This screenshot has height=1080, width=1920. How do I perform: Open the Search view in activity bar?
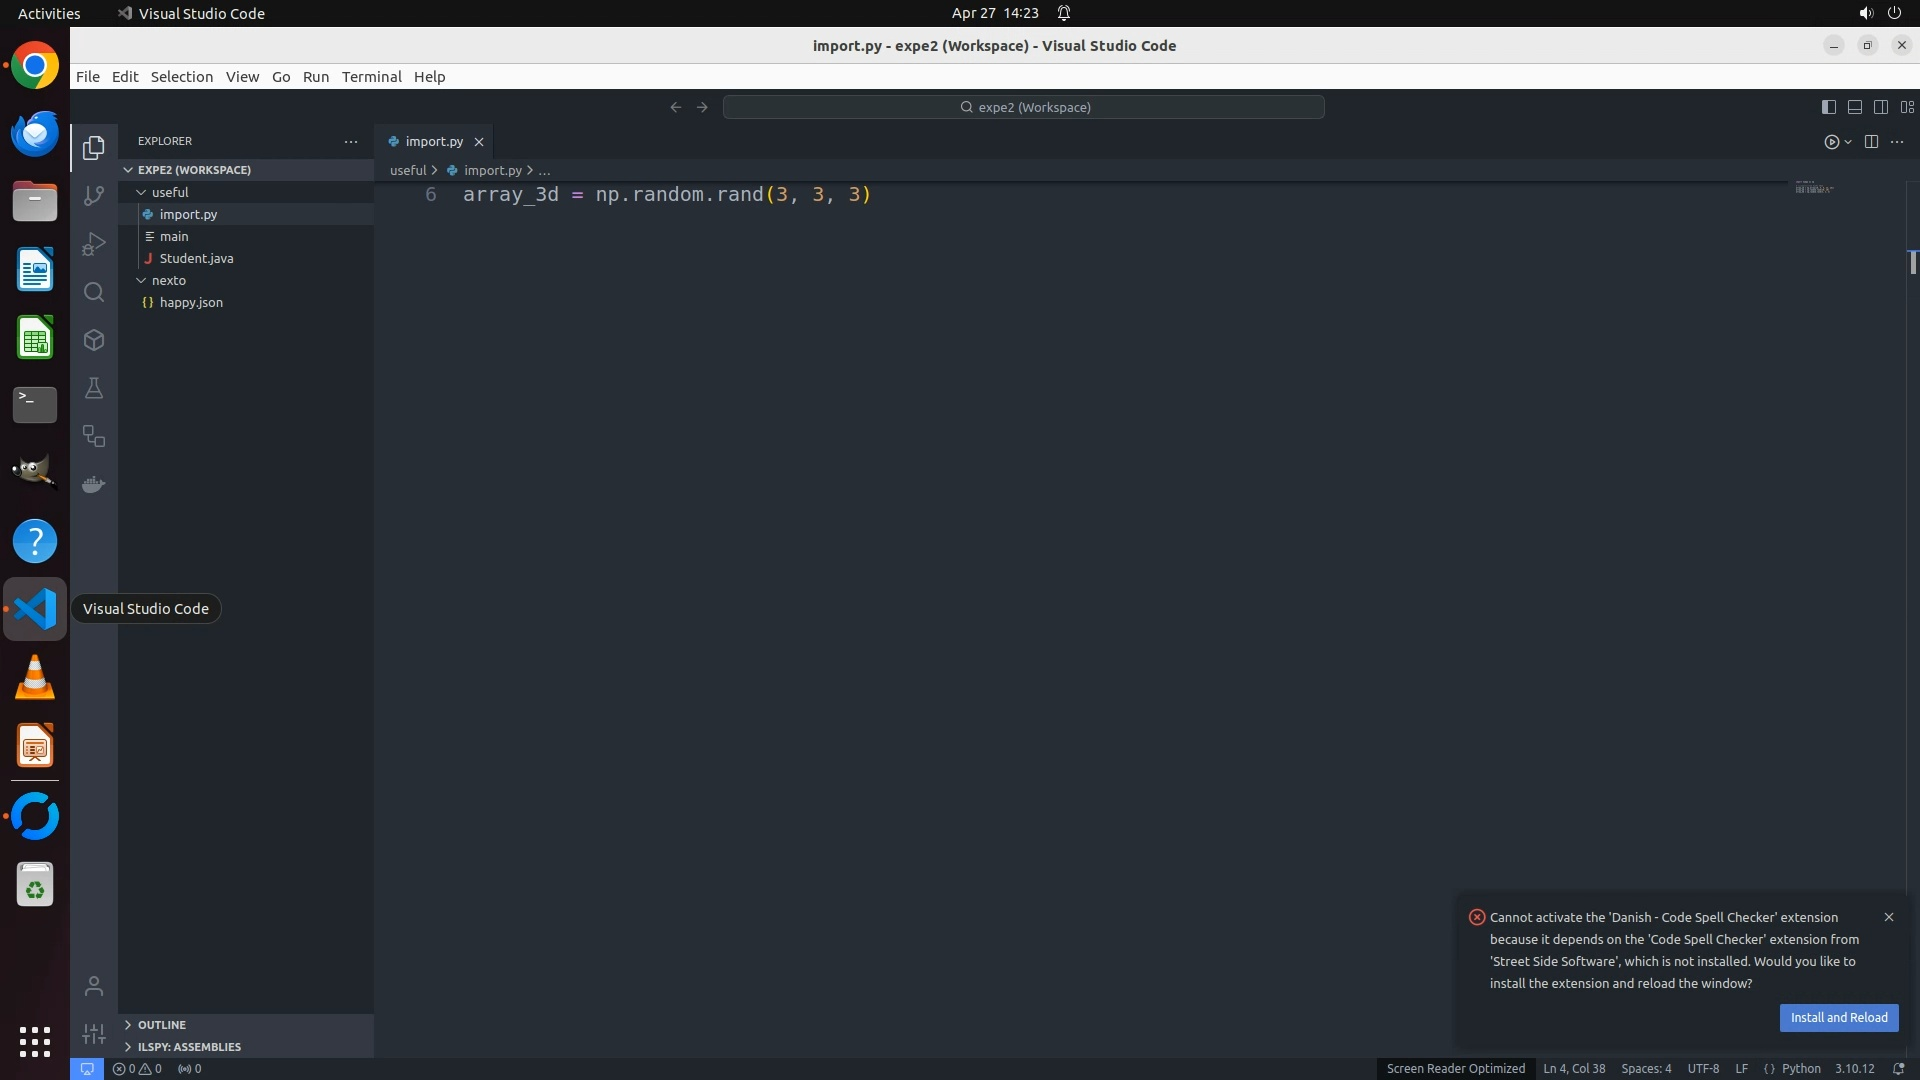pos(94,292)
